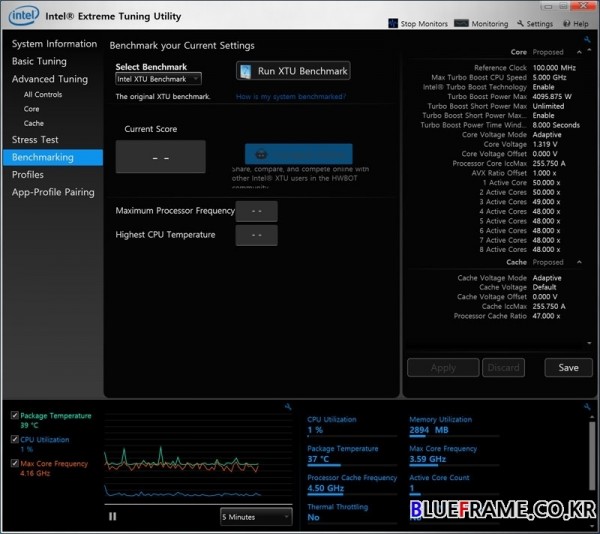Open App-Profile Pairing section
Image resolution: width=600 pixels, height=534 pixels.
pyautogui.click(x=53, y=192)
